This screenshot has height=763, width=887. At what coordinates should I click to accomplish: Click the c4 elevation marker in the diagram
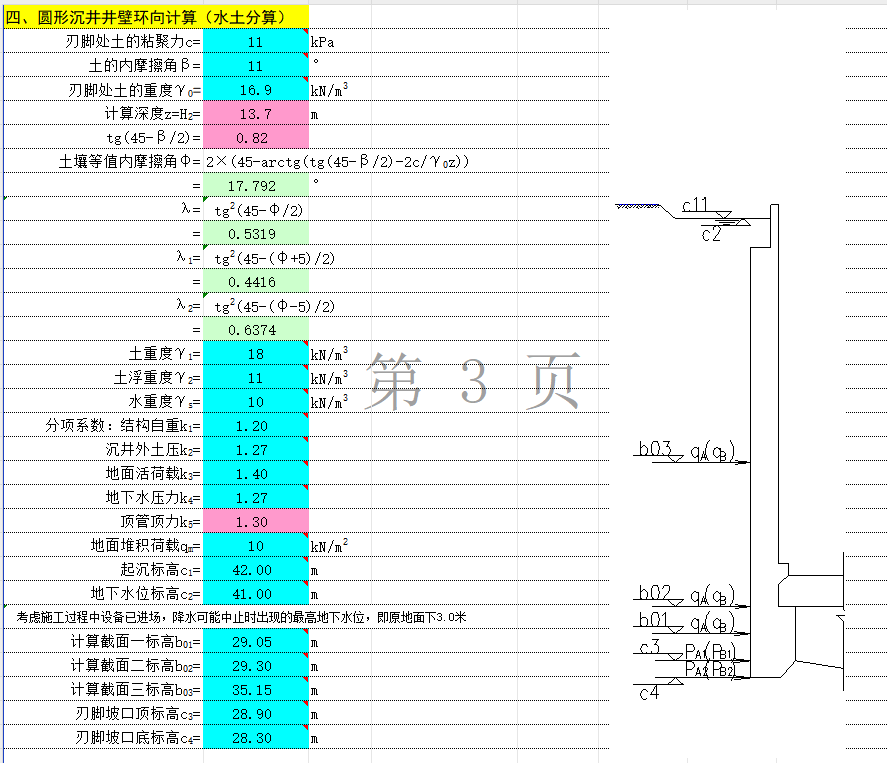click(649, 693)
